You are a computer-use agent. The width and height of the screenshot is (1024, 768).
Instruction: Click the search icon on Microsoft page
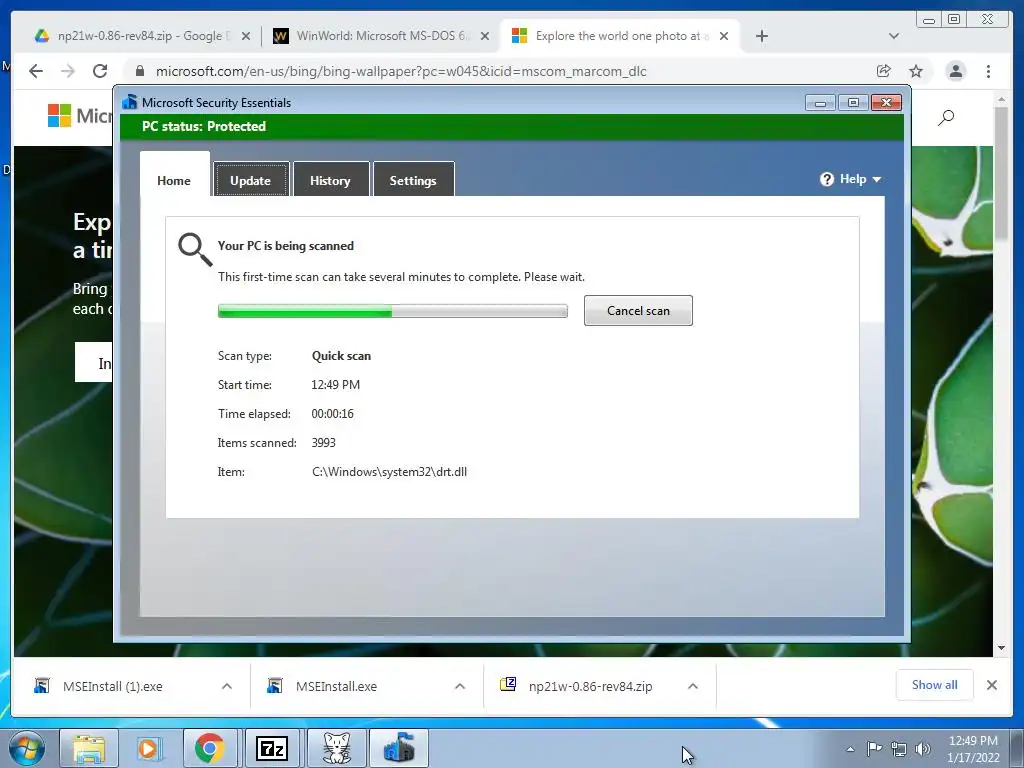tap(946, 118)
